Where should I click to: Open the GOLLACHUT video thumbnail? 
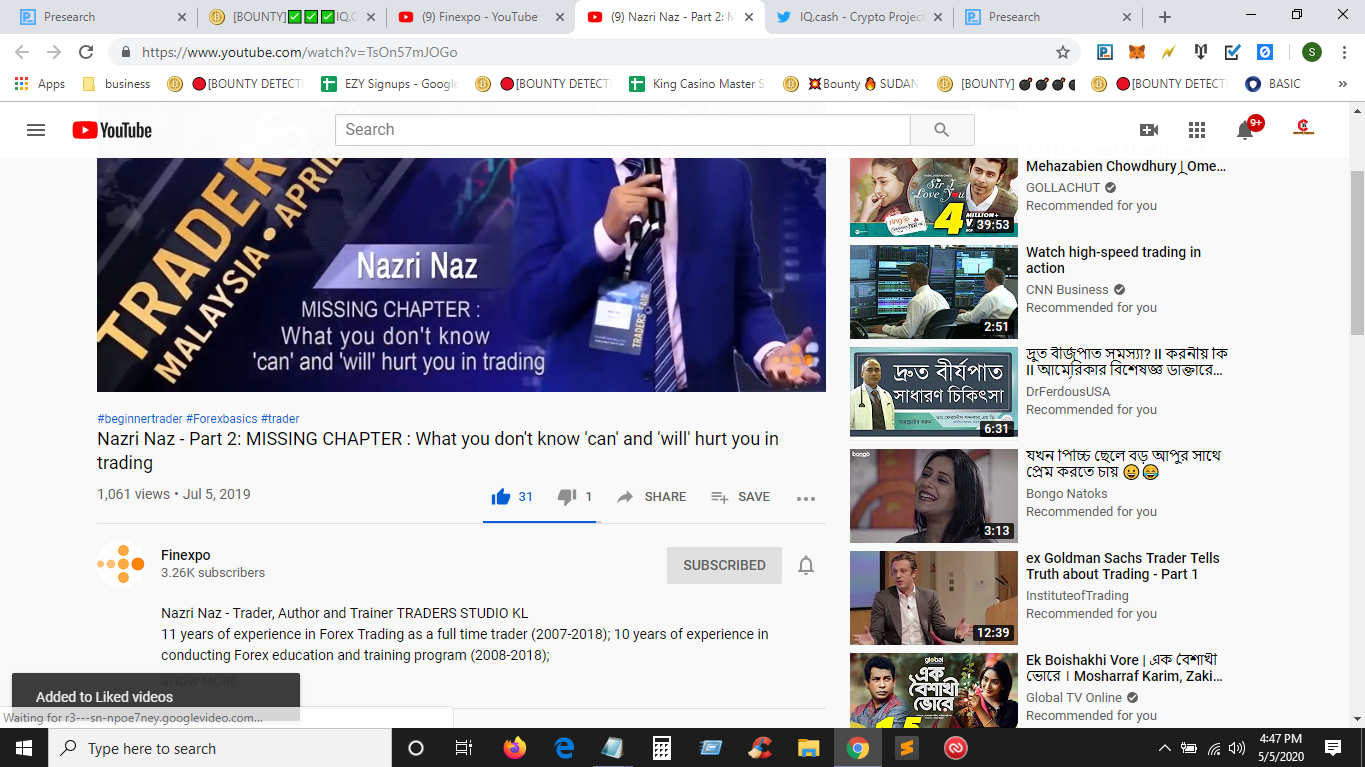(934, 197)
